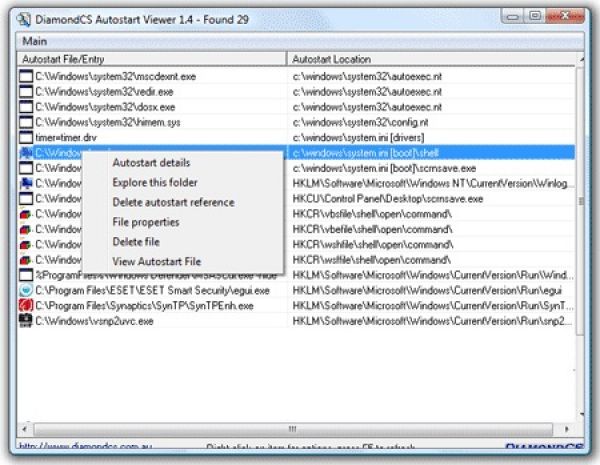Click the mscdexnt.exe row icon

pyautogui.click(x=26, y=76)
